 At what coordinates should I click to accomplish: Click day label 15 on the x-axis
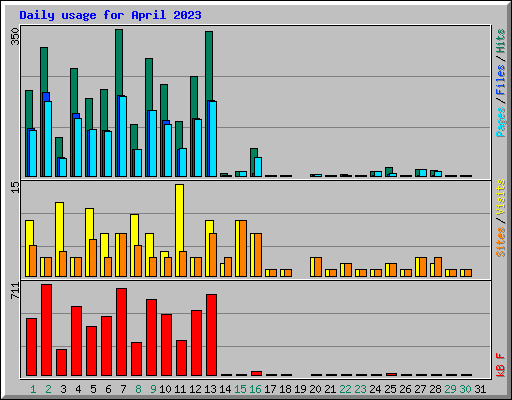point(240,389)
